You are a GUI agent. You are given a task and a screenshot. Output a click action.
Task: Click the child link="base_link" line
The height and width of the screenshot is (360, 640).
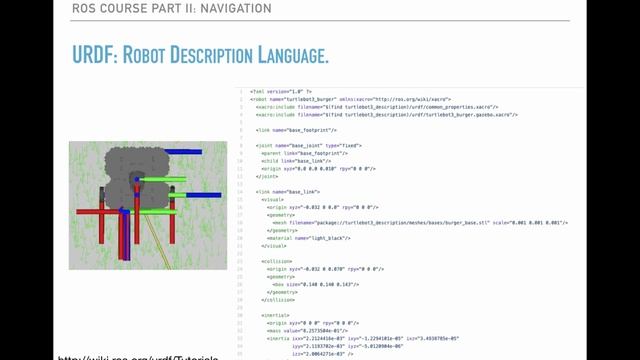(x=296, y=161)
